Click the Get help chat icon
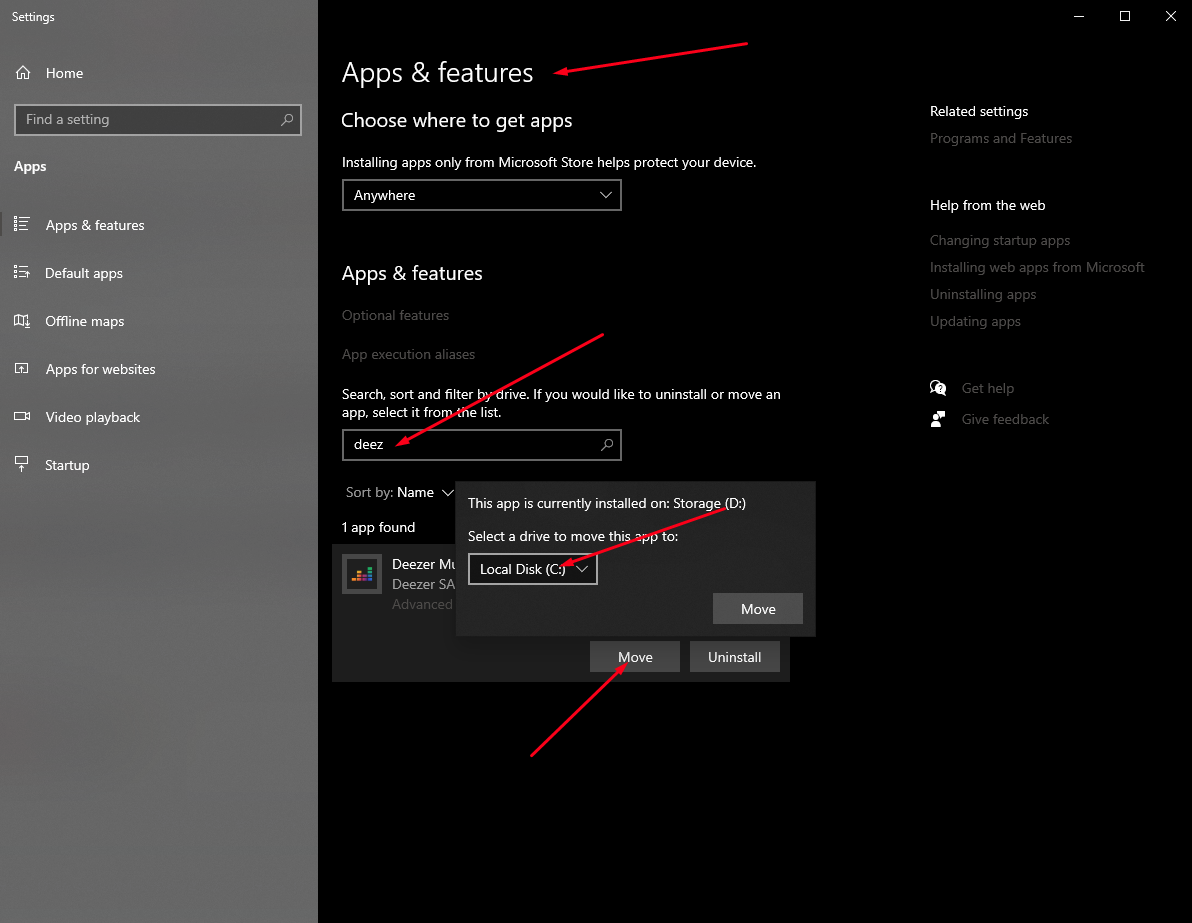 [x=938, y=388]
